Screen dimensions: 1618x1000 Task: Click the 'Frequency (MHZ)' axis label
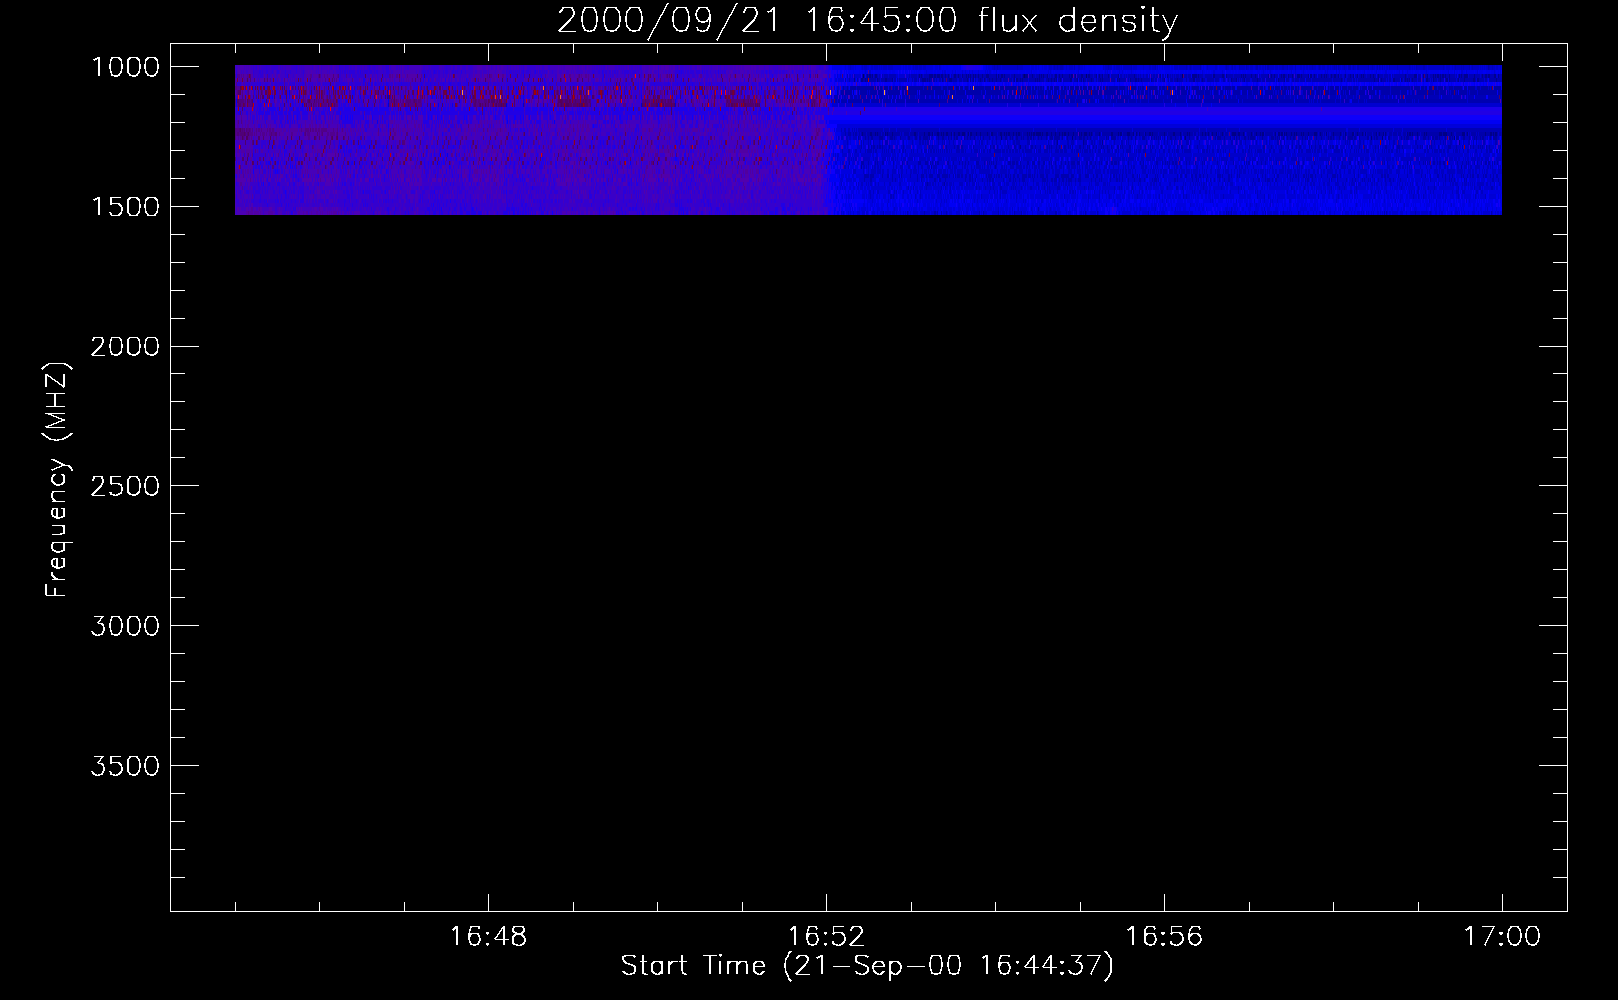pyautogui.click(x=57, y=480)
